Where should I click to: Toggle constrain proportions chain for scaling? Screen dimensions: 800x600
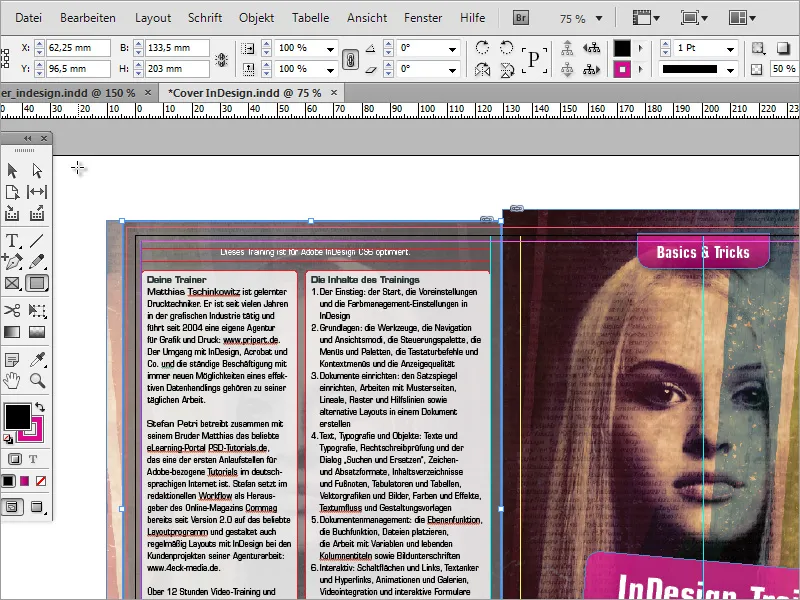pos(350,59)
